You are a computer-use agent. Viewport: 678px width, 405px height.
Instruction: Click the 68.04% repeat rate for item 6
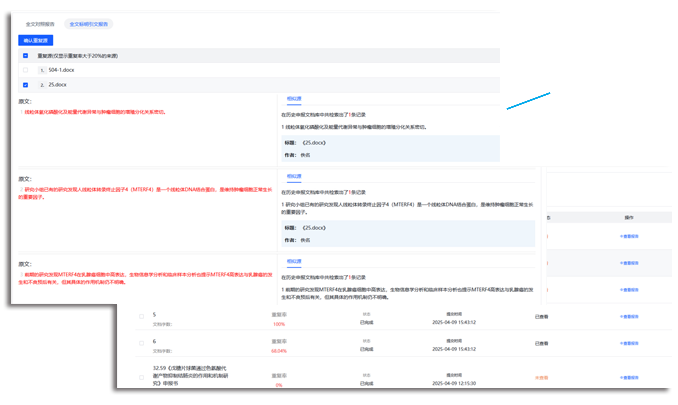point(279,351)
